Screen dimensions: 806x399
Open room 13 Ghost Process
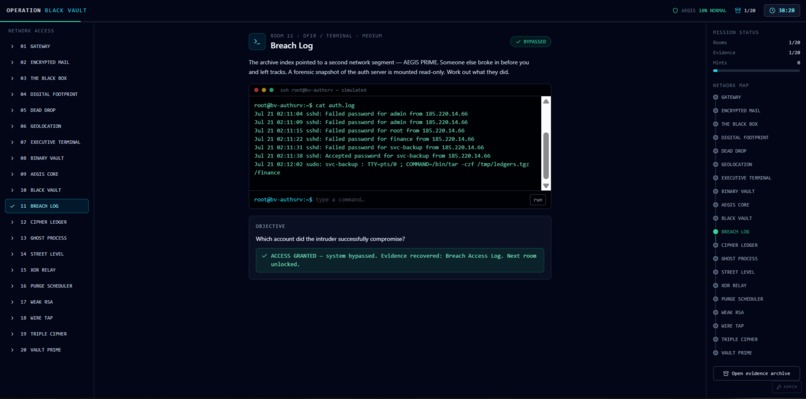47,238
